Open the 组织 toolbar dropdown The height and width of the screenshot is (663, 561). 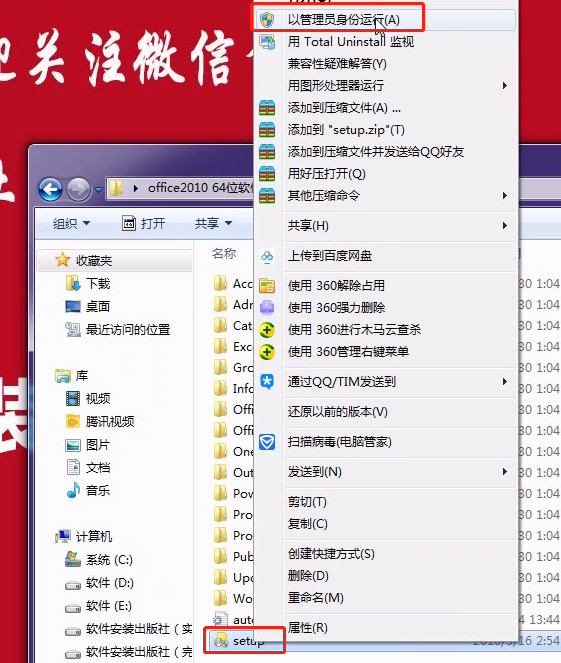coord(71,223)
